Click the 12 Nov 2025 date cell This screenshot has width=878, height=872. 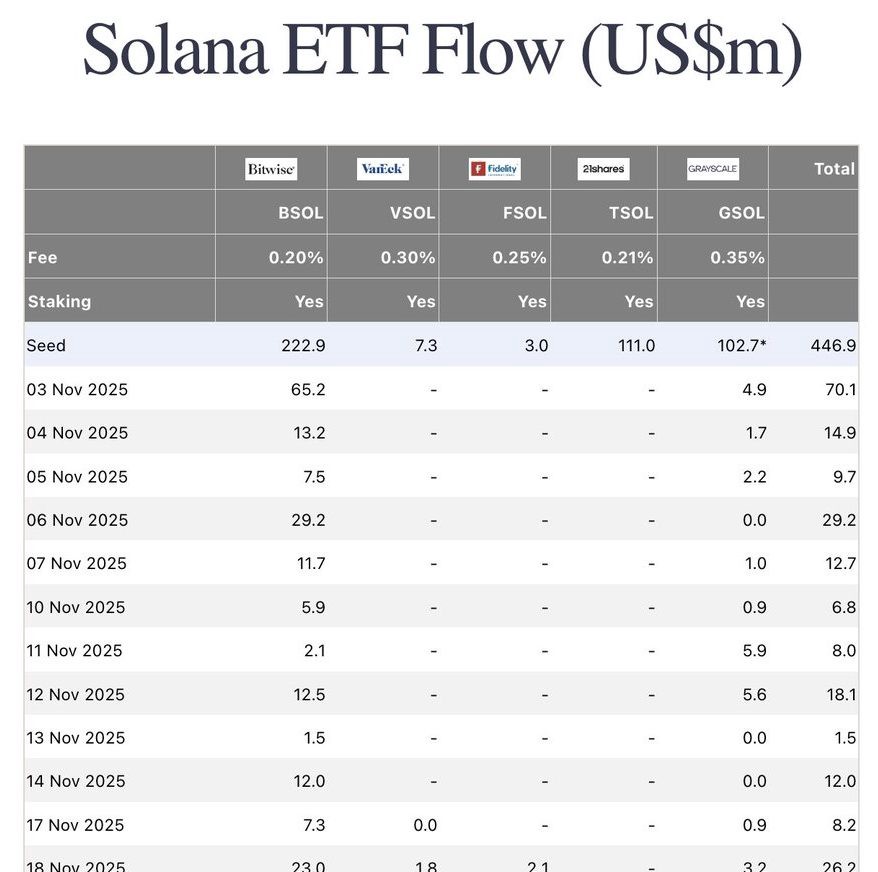coord(76,694)
